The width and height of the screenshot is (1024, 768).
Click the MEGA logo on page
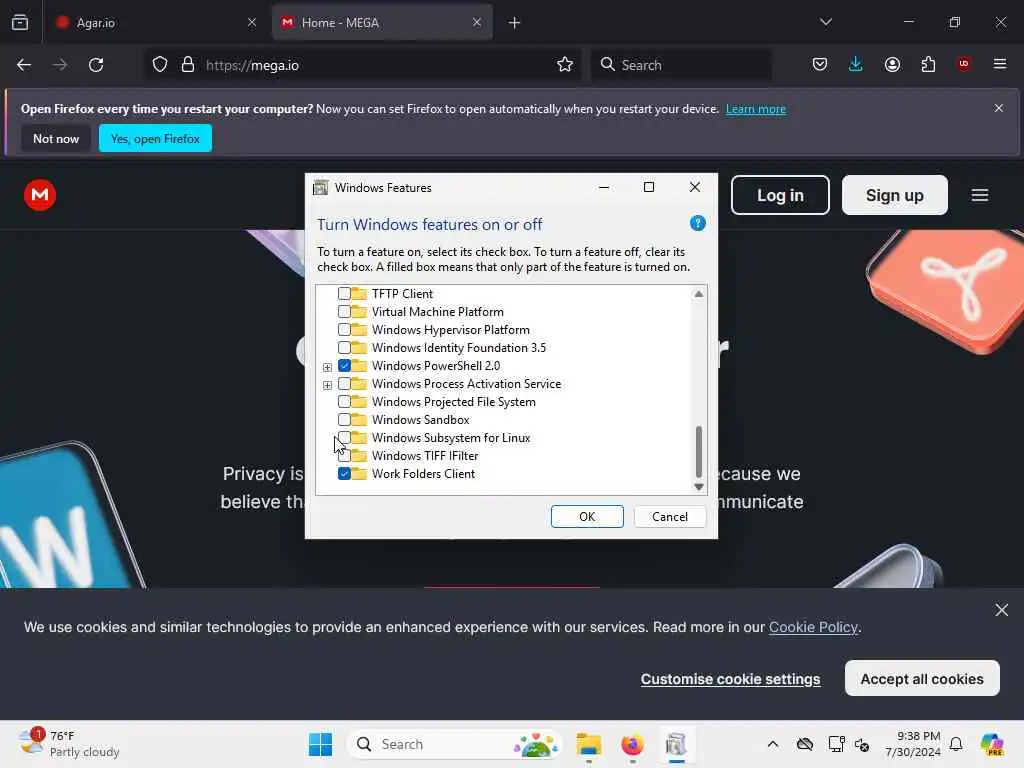(40, 195)
